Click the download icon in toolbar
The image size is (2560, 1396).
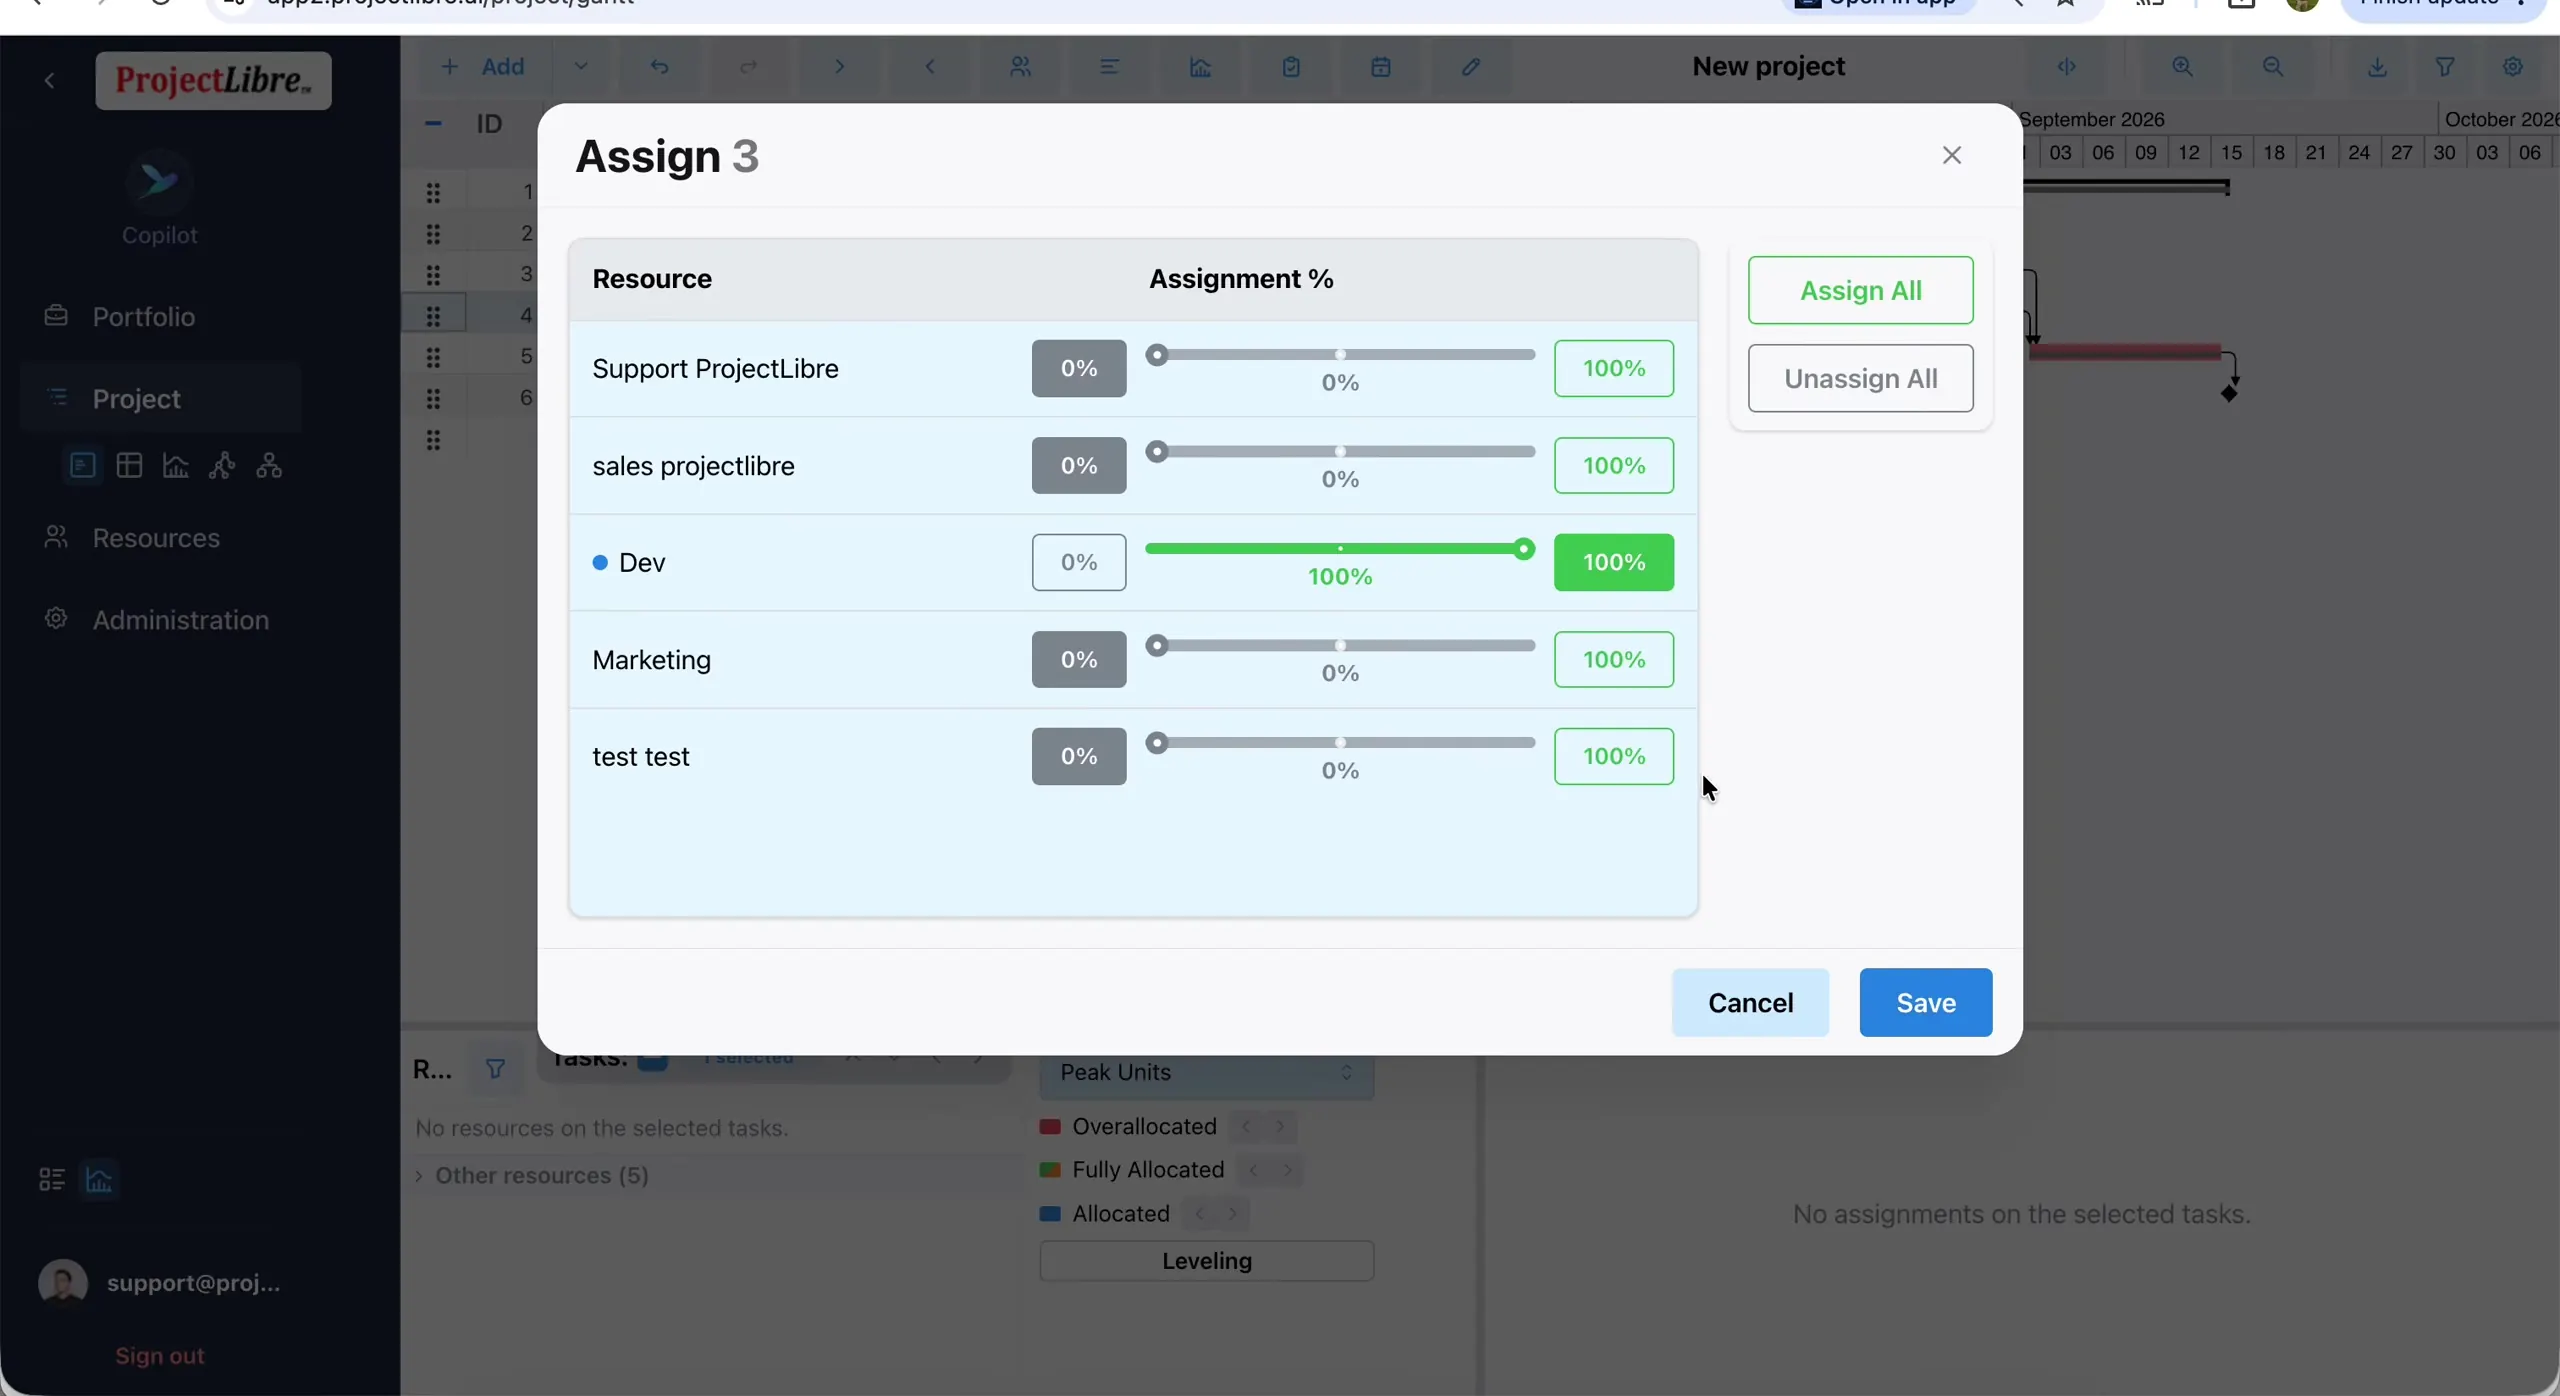pos(2377,66)
